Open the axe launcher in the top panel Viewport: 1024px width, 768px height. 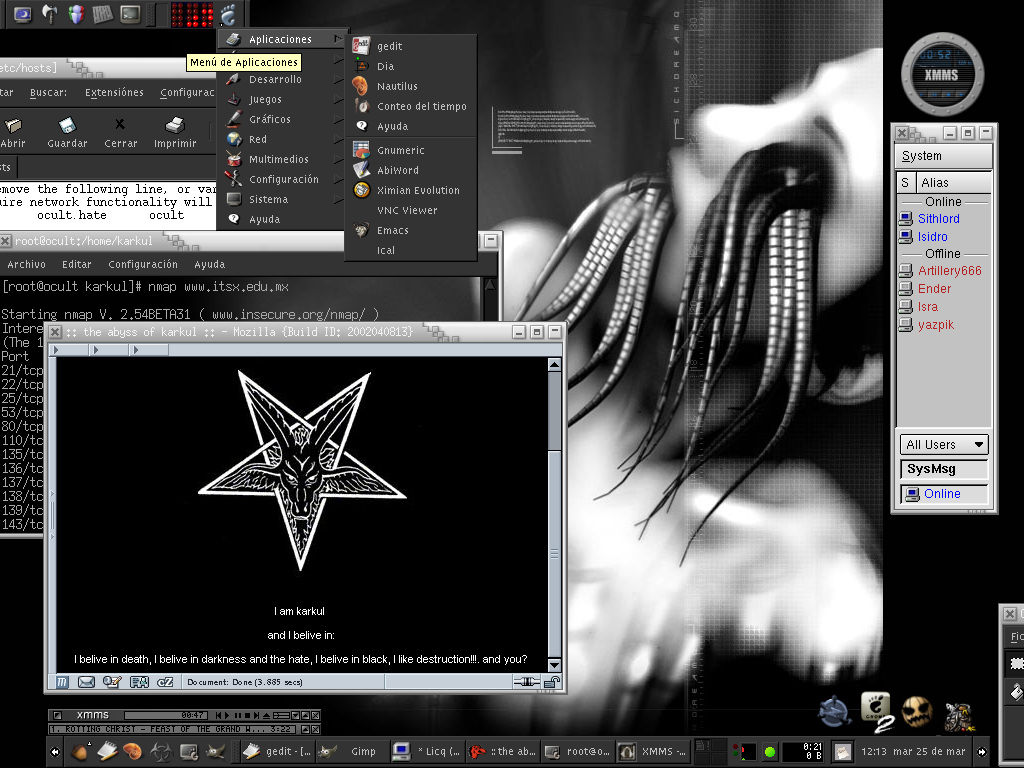50,14
